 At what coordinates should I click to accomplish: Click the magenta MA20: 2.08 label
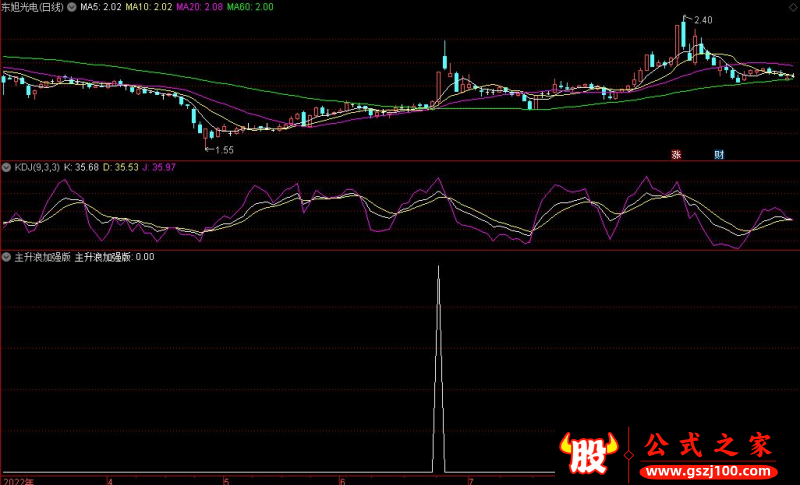coord(200,7)
